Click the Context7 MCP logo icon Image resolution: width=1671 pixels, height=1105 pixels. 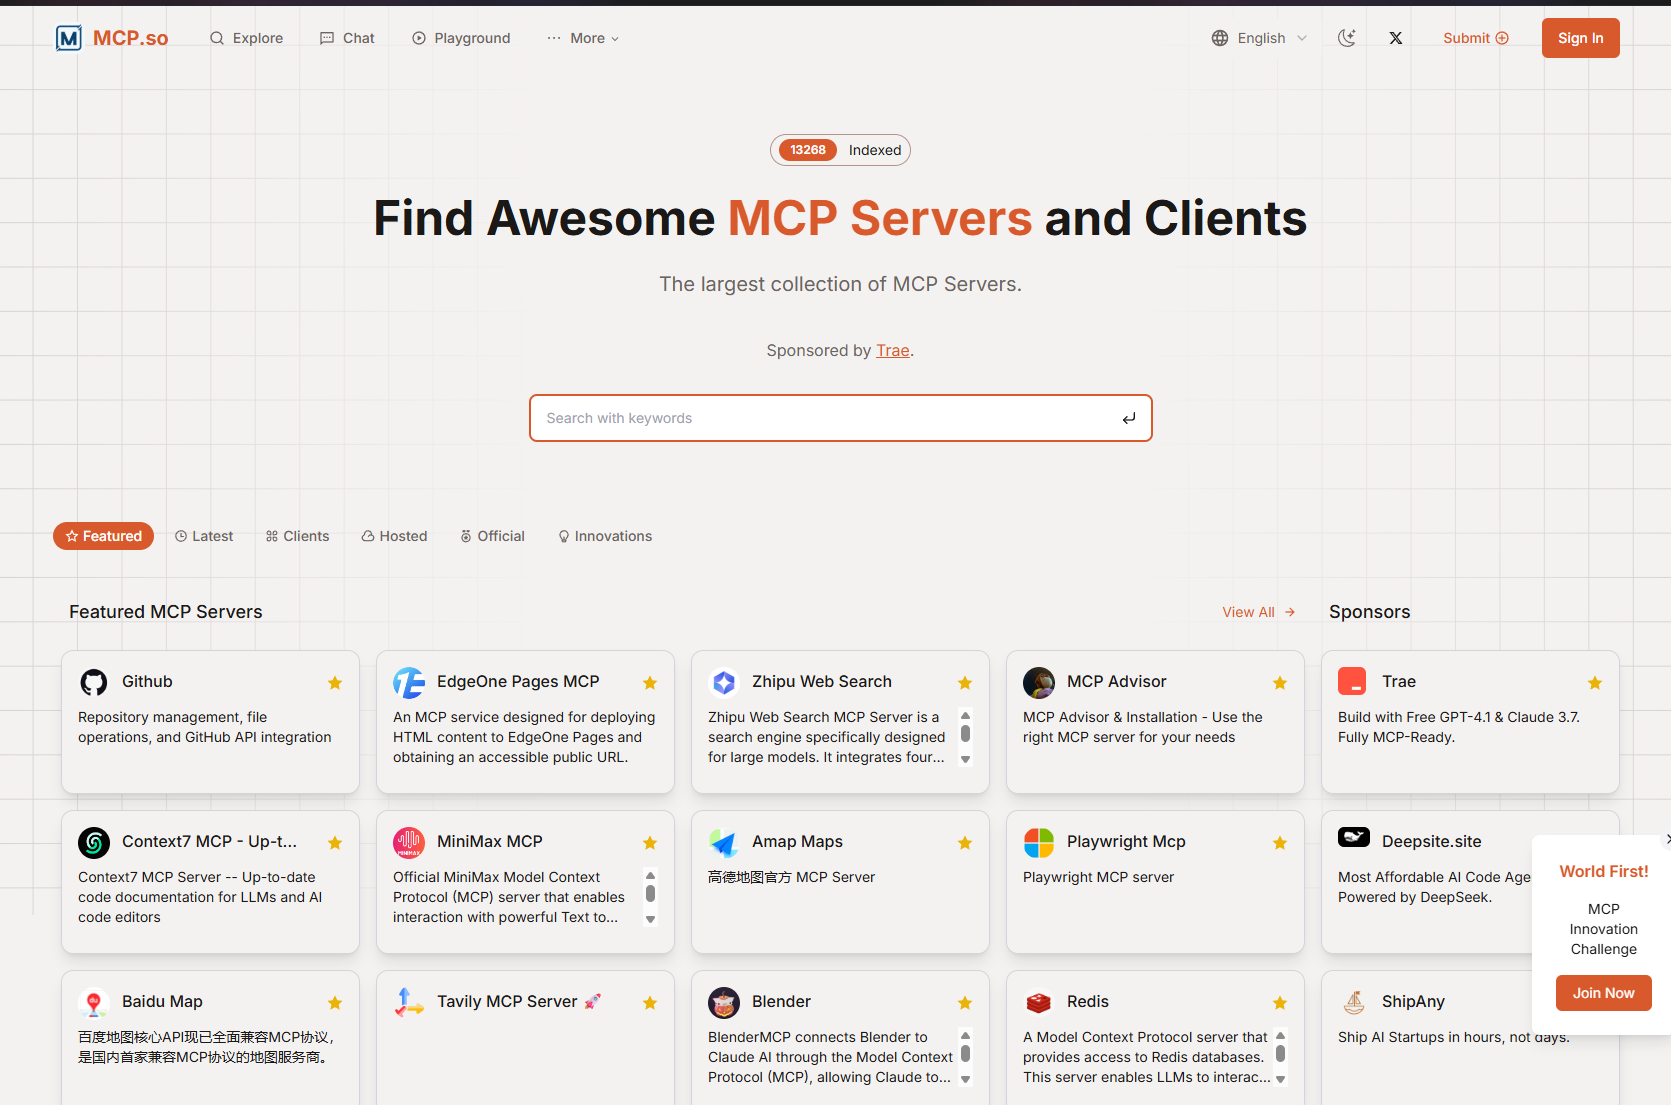94,842
